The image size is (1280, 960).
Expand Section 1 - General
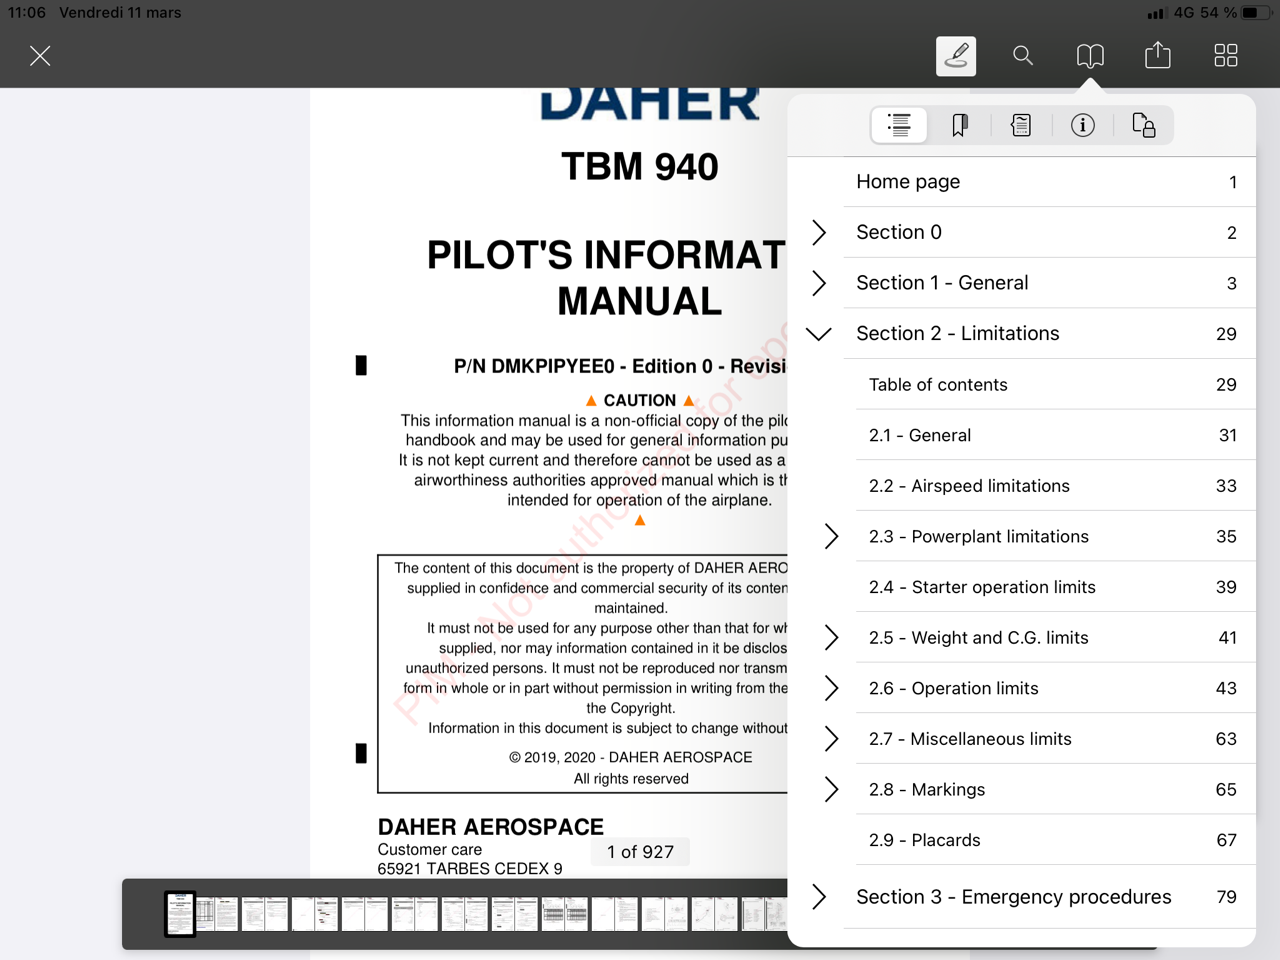point(819,283)
